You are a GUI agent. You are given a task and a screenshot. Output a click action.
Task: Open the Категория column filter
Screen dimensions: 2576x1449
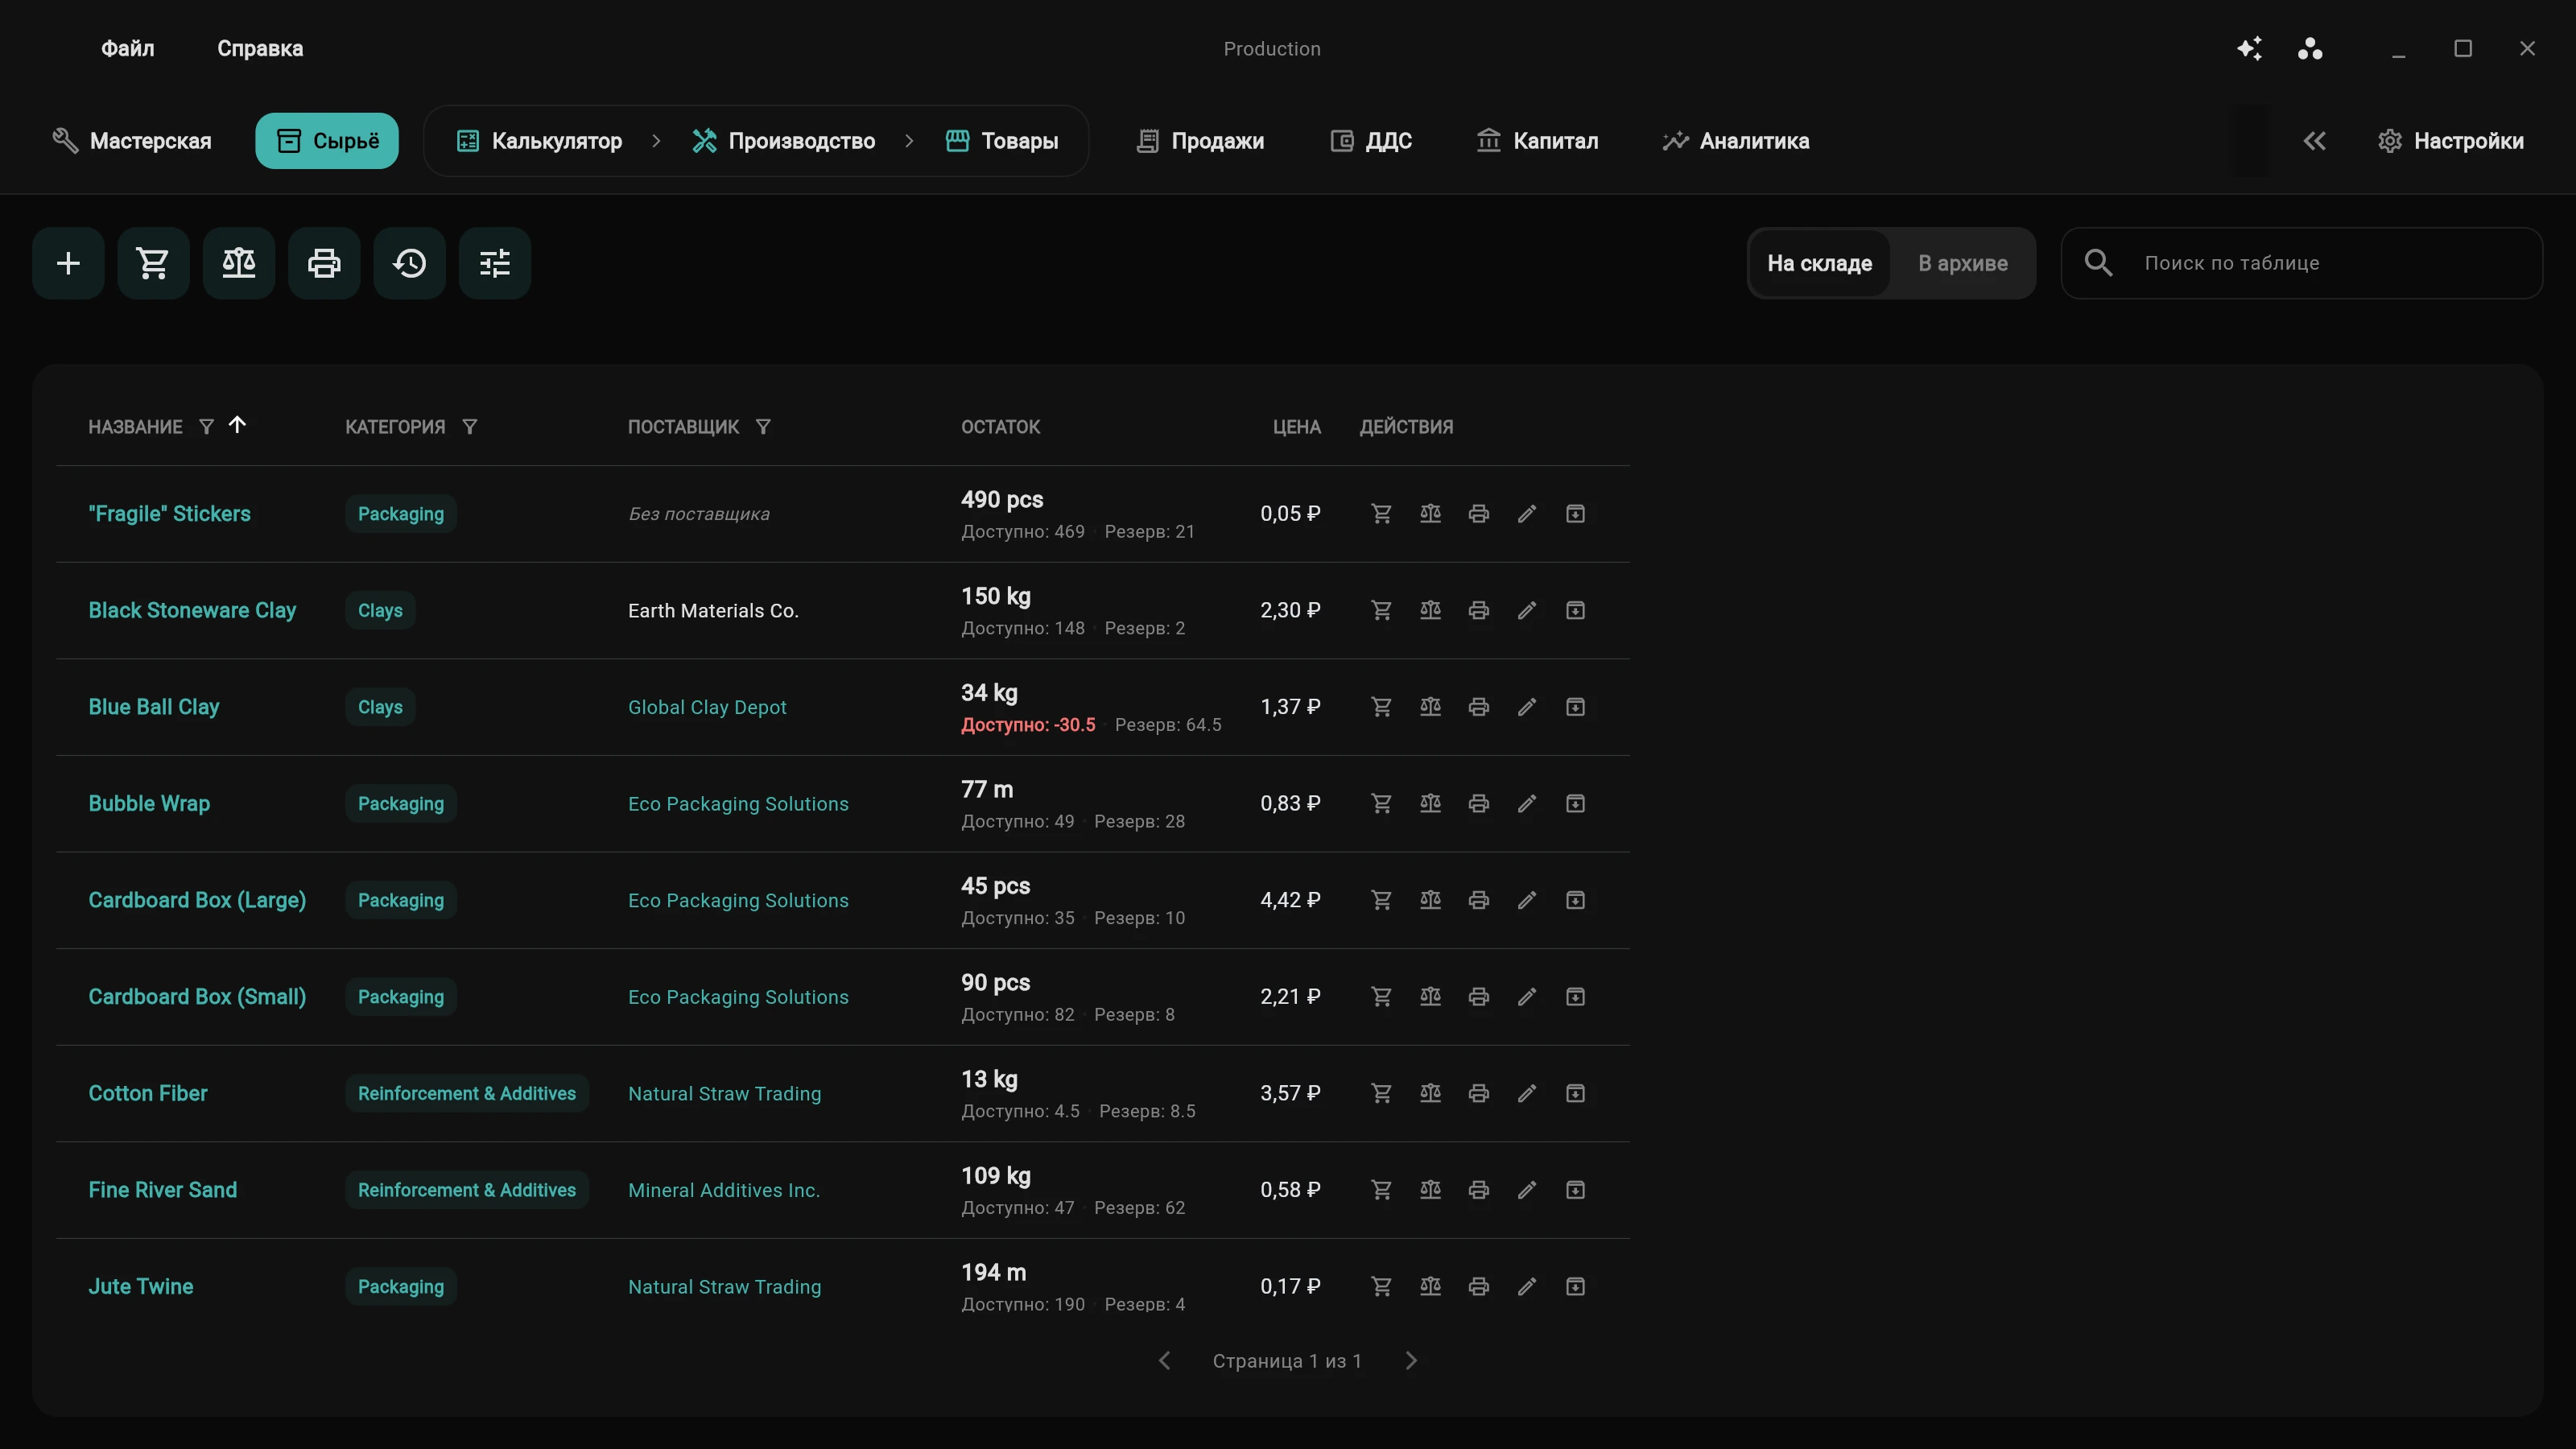[x=469, y=427]
